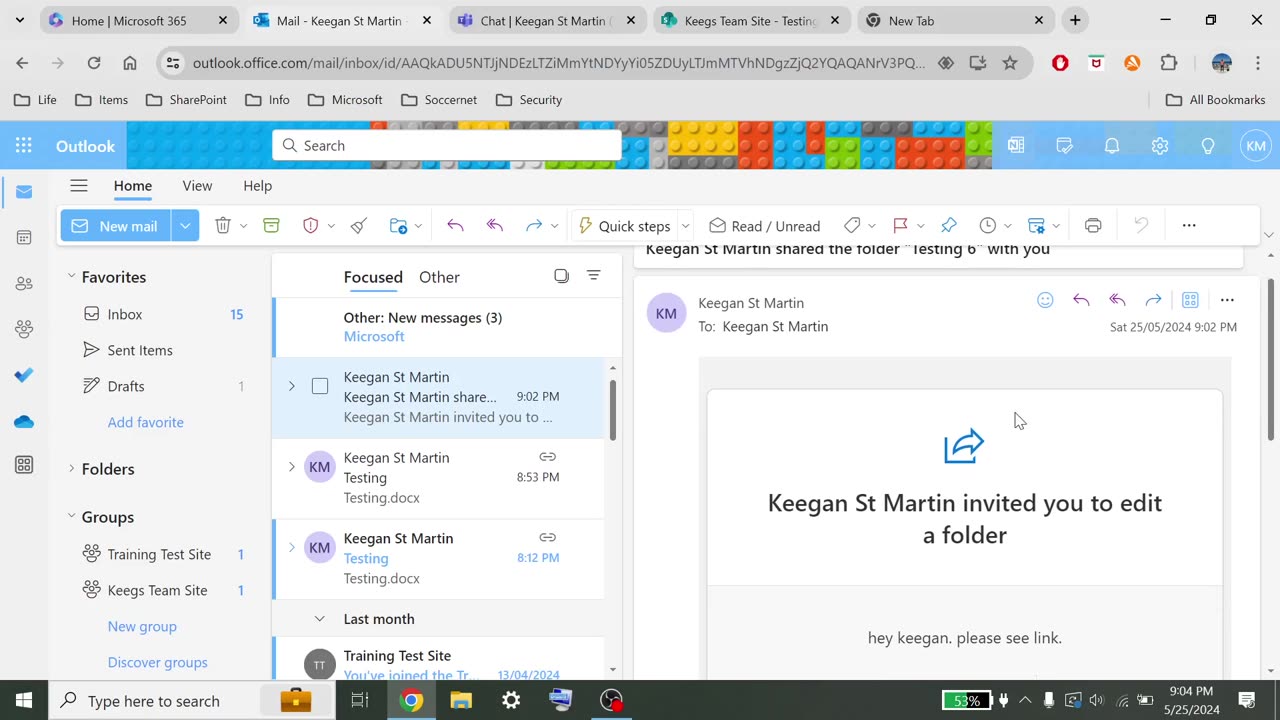Screen dimensions: 1280x720
Task: Click the Sweep broom icon
Action: tap(359, 226)
